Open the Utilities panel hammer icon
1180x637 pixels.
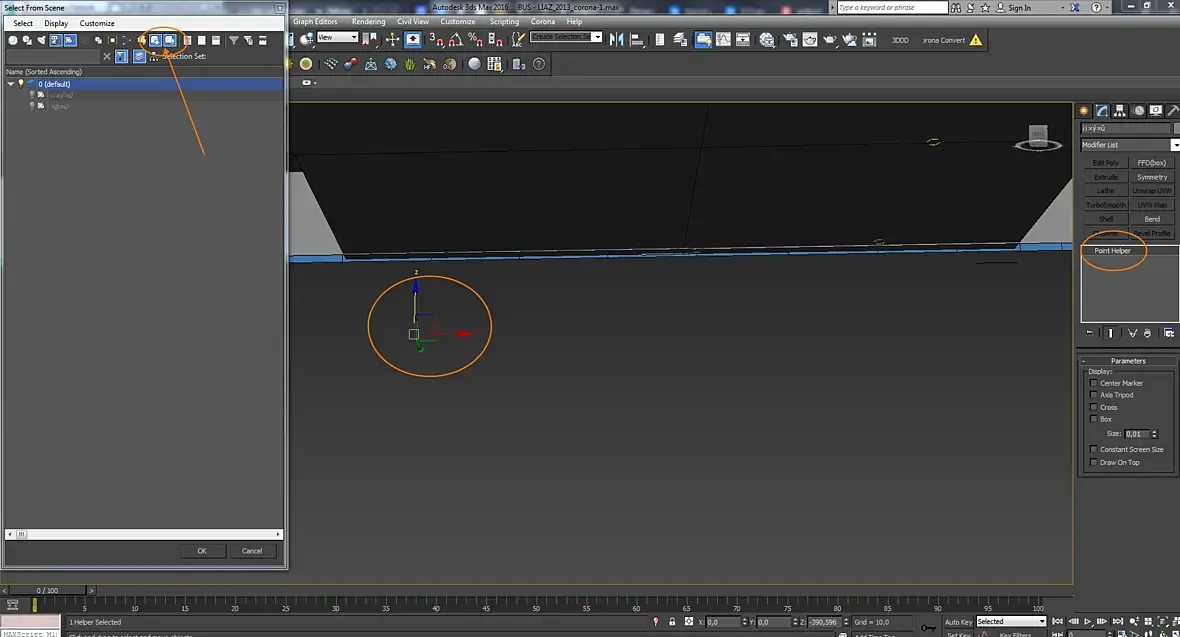(x=1172, y=111)
